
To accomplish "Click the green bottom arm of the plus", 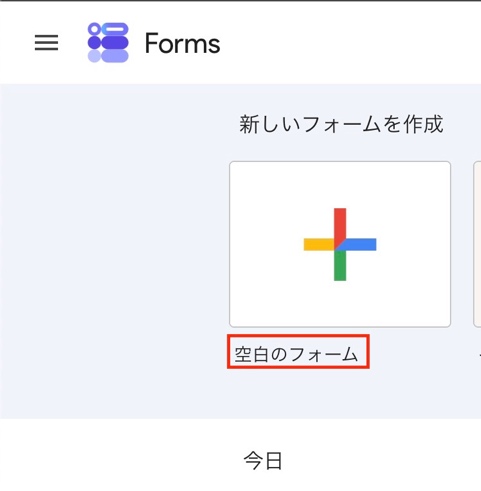I will (x=340, y=266).
